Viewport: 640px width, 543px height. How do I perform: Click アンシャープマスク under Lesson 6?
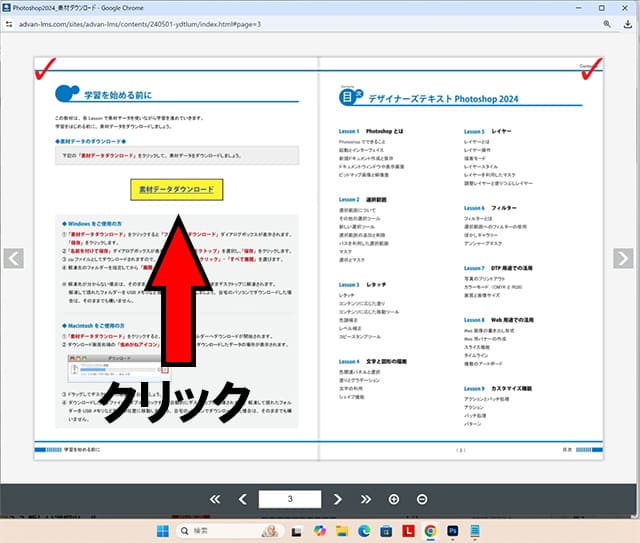click(x=483, y=243)
